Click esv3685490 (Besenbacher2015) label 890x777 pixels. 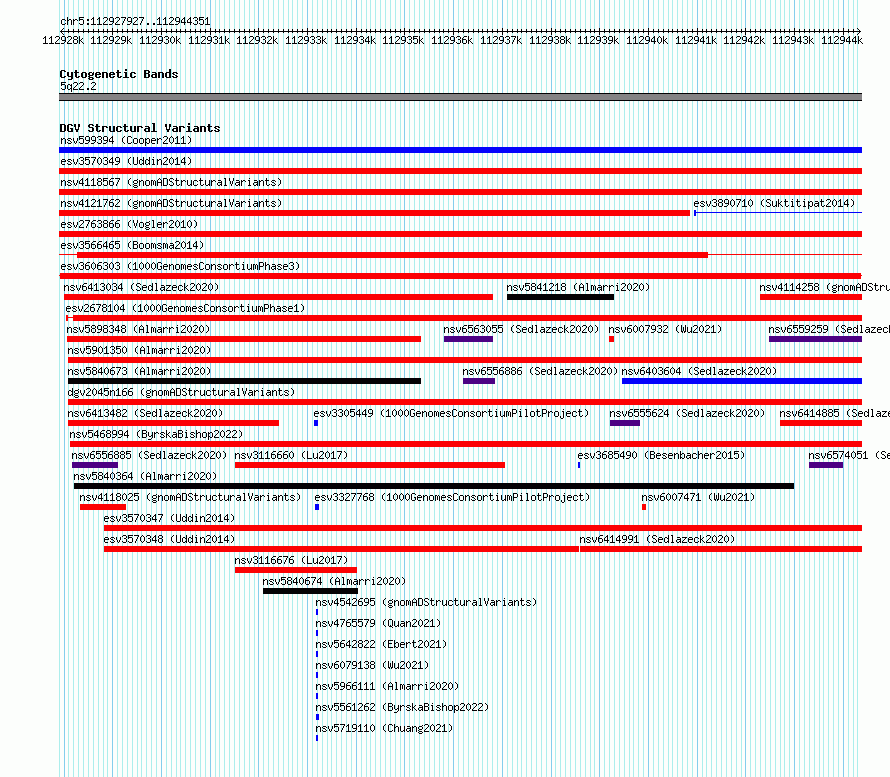click(661, 455)
